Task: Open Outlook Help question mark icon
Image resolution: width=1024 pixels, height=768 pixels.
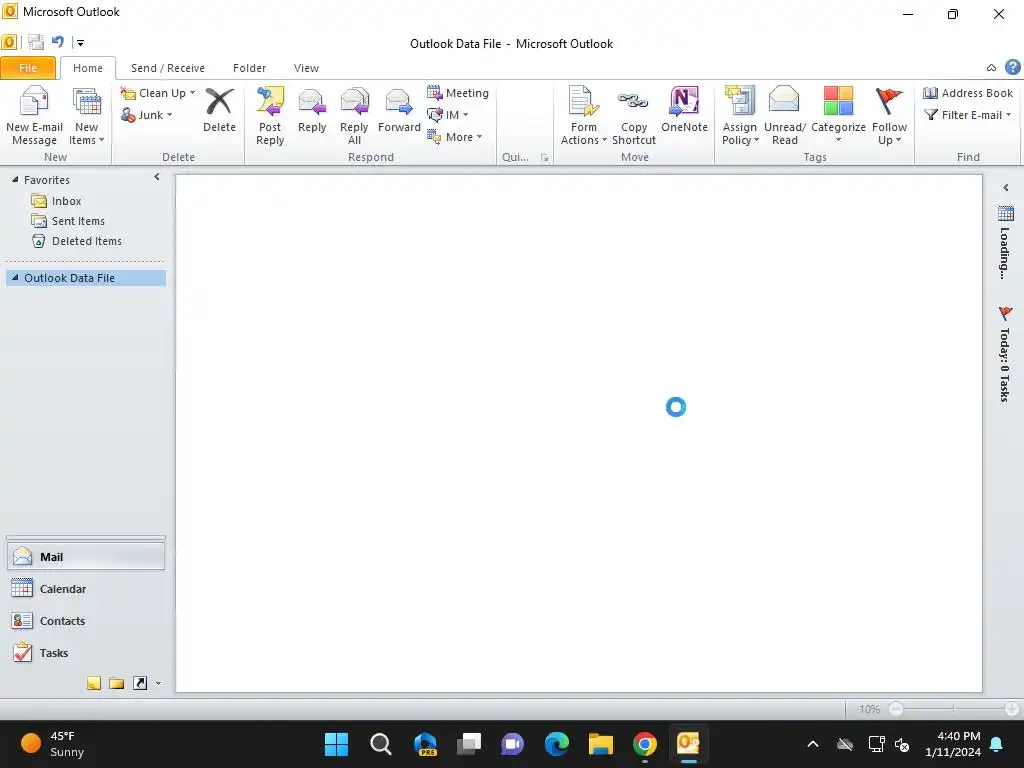Action: pyautogui.click(x=1013, y=67)
